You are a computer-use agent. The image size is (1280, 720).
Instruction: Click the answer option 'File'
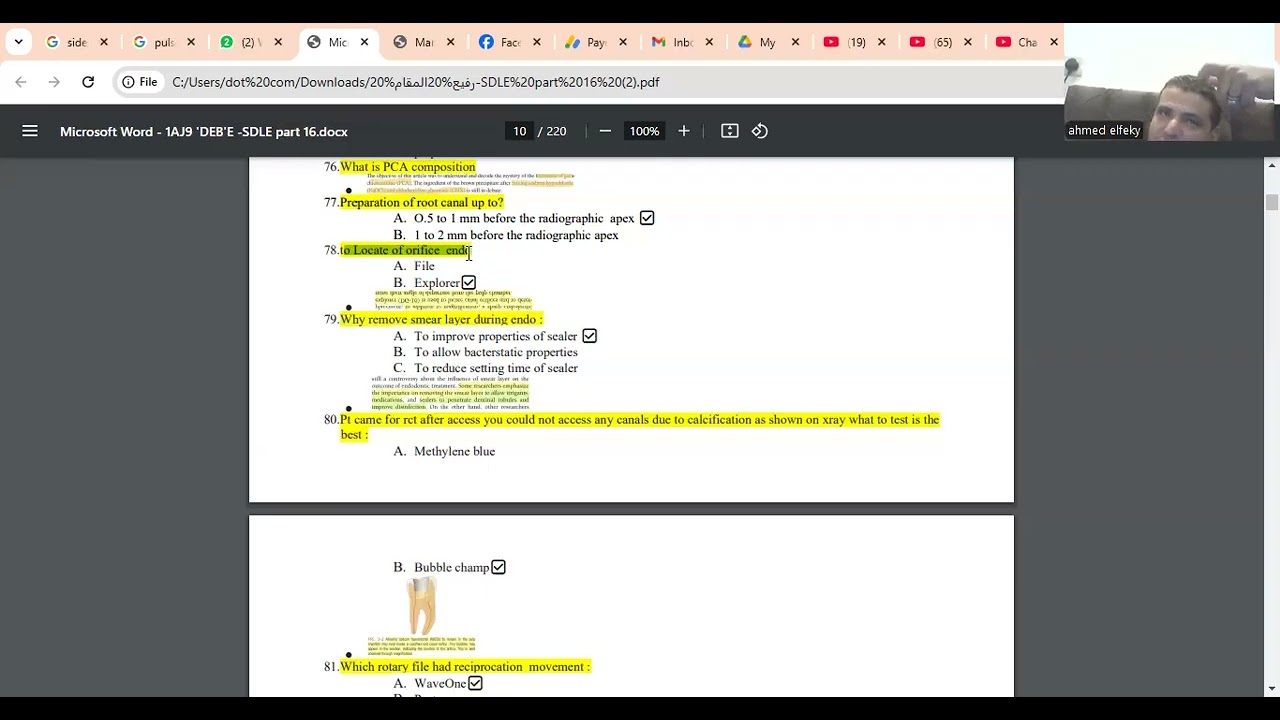coord(424,266)
